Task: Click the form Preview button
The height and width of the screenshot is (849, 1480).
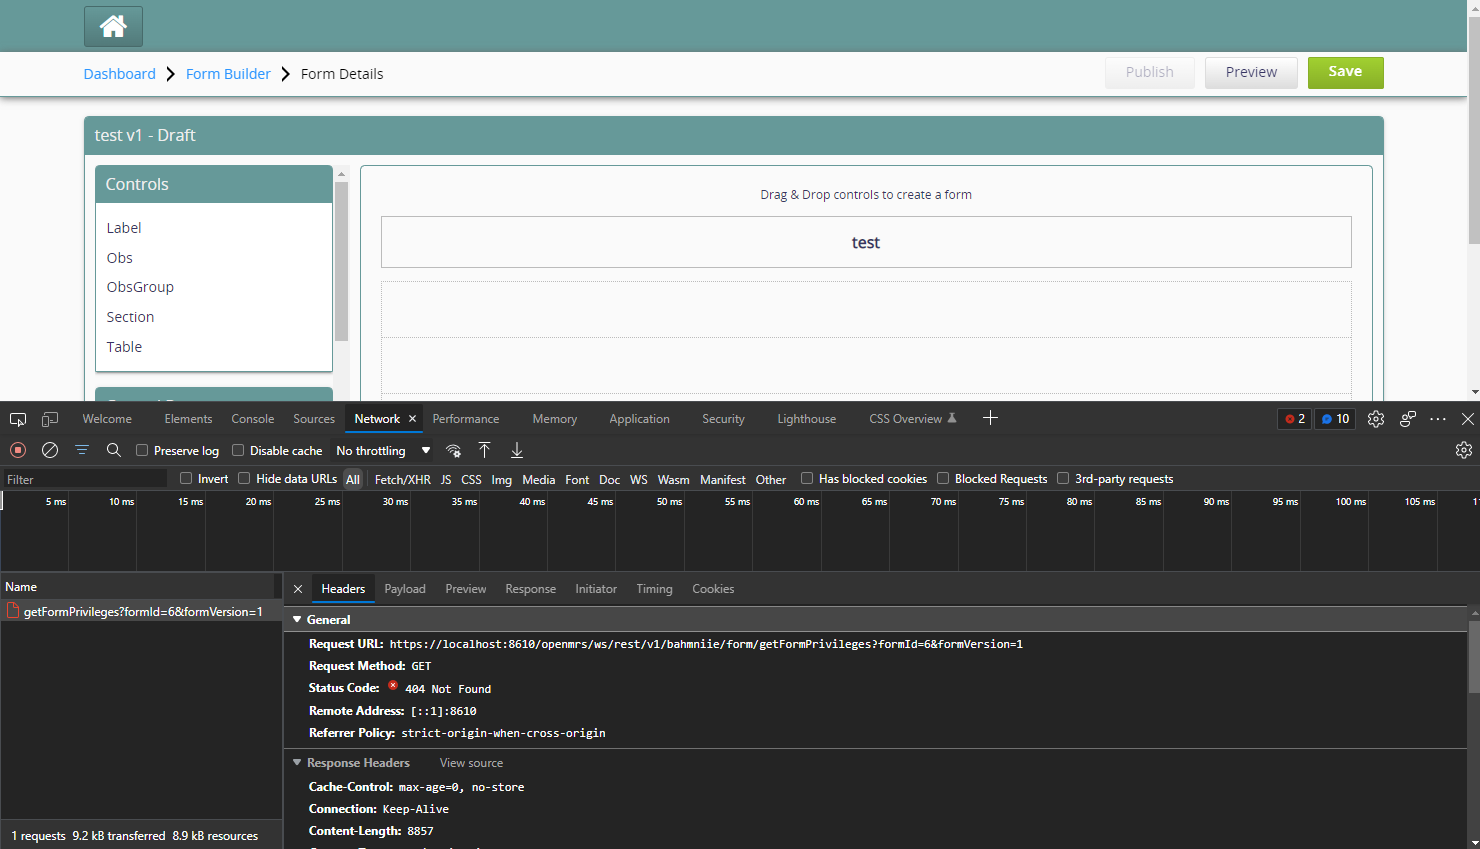Action: click(x=1251, y=72)
